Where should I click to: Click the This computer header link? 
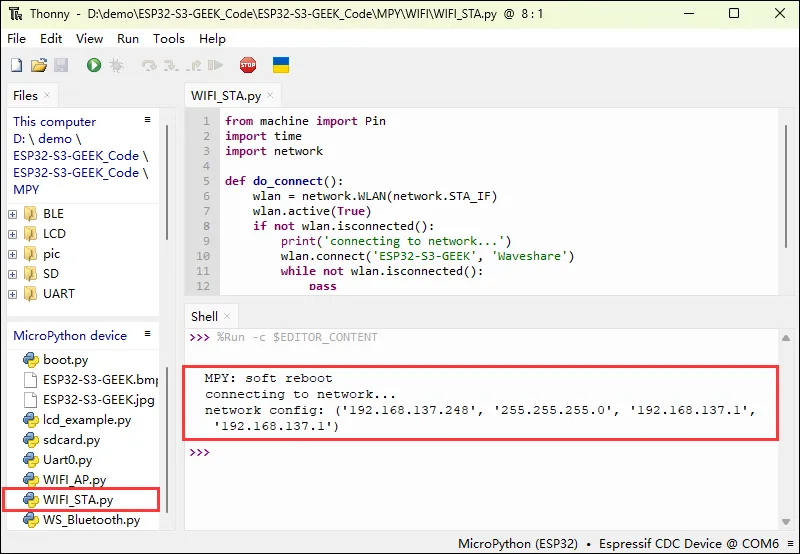tap(54, 122)
